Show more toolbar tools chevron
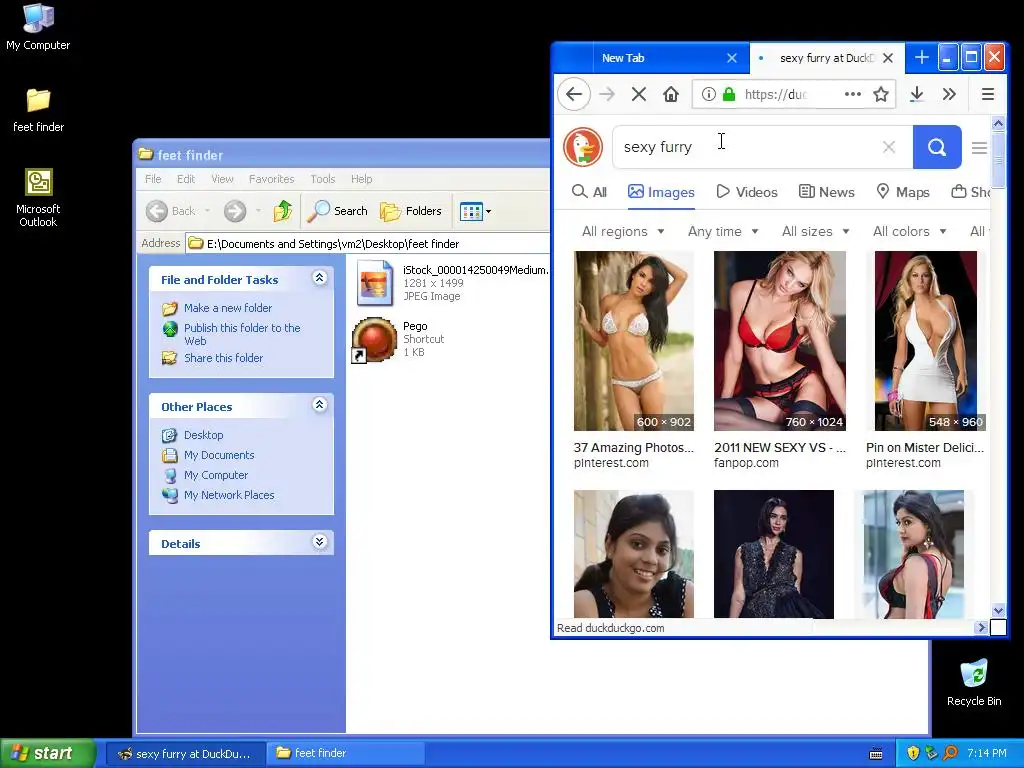Viewport: 1024px width, 768px height. [x=950, y=94]
